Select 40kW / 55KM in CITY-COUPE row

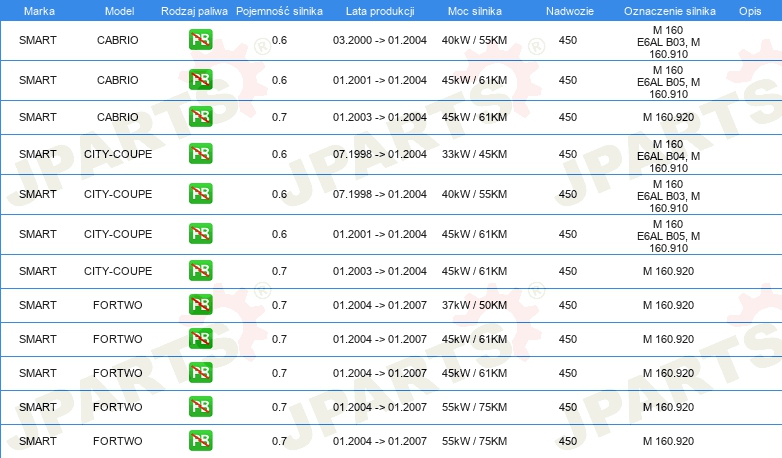tap(474, 194)
